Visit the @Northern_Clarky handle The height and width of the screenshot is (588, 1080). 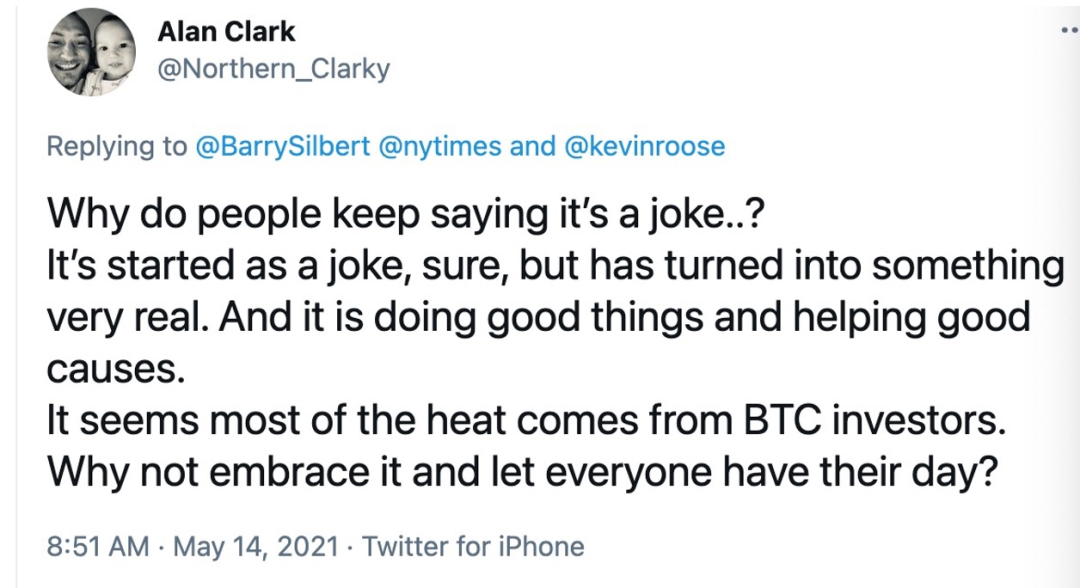[273, 69]
